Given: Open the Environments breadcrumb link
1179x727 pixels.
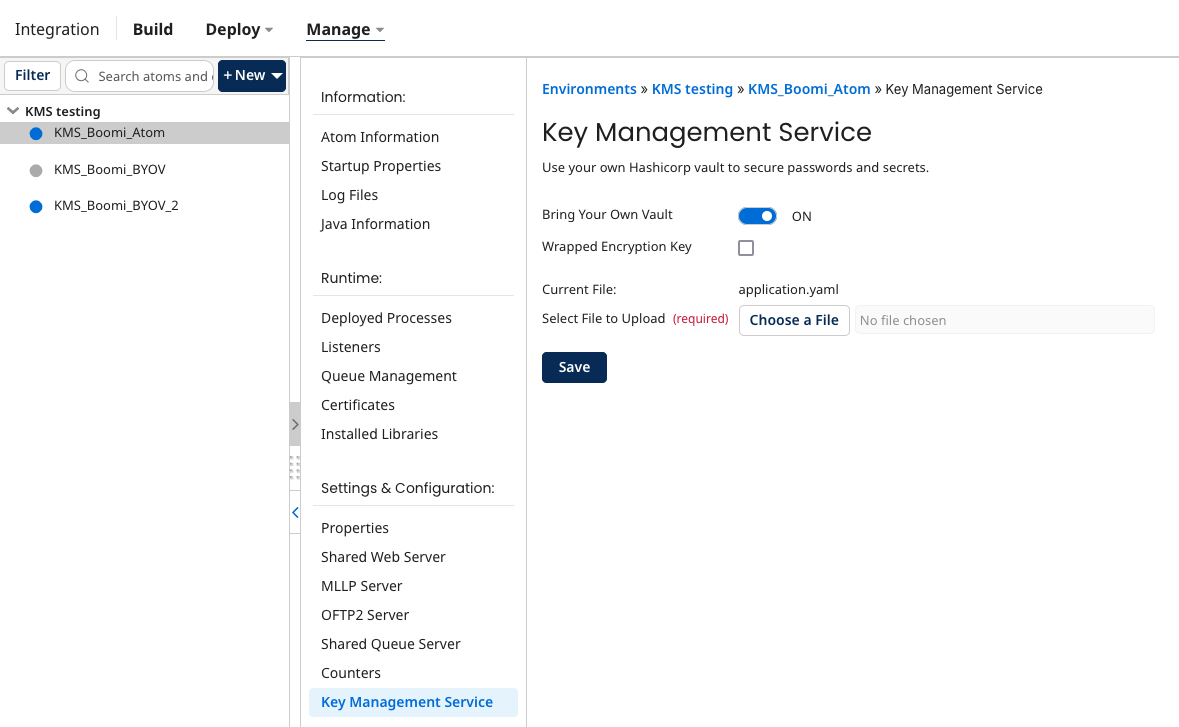Looking at the screenshot, I should pos(589,89).
